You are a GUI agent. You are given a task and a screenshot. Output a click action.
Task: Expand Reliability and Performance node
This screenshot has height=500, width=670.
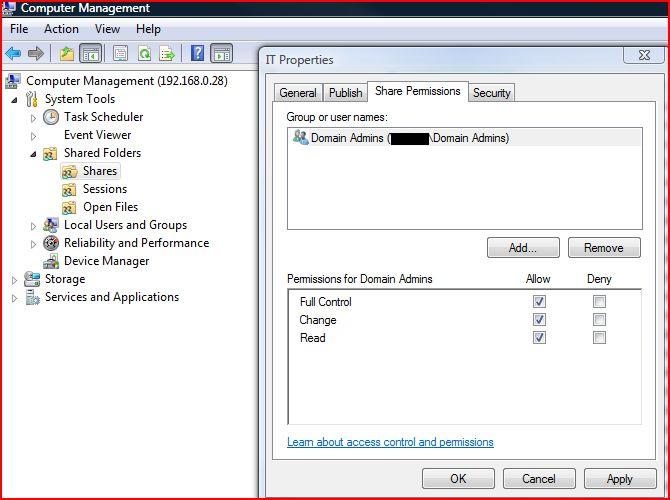point(33,244)
